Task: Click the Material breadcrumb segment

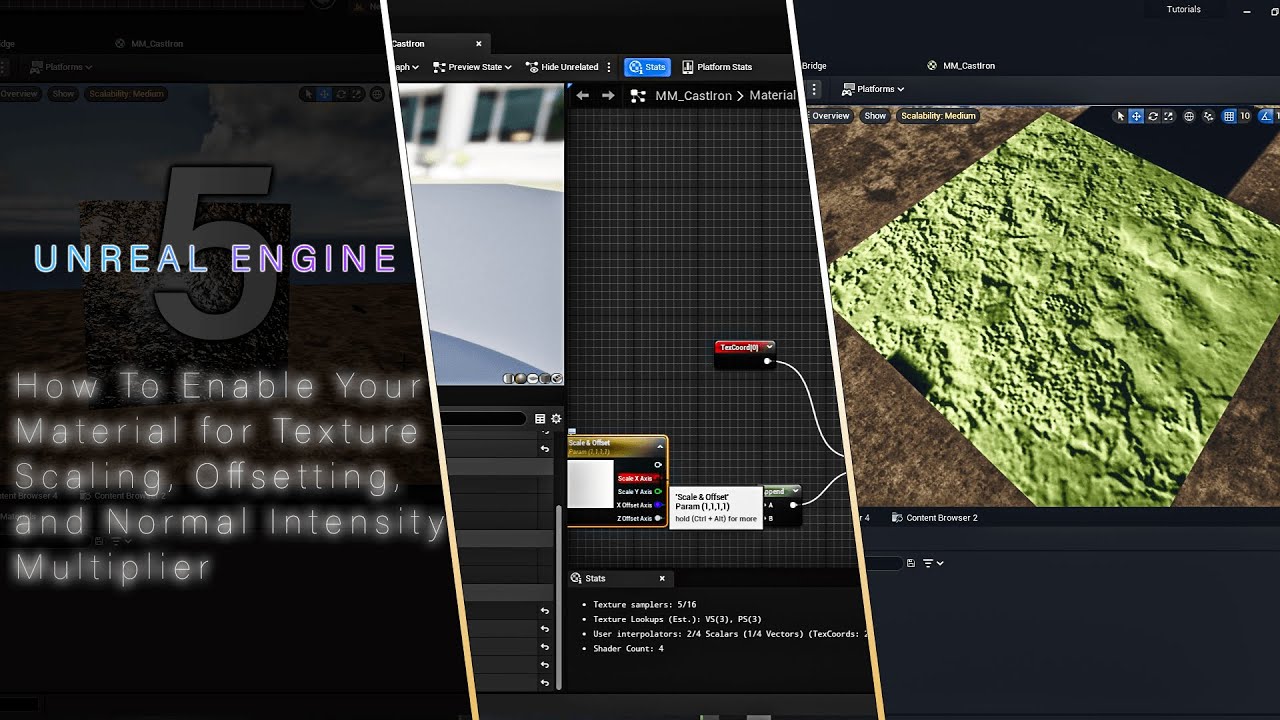Action: (x=772, y=96)
